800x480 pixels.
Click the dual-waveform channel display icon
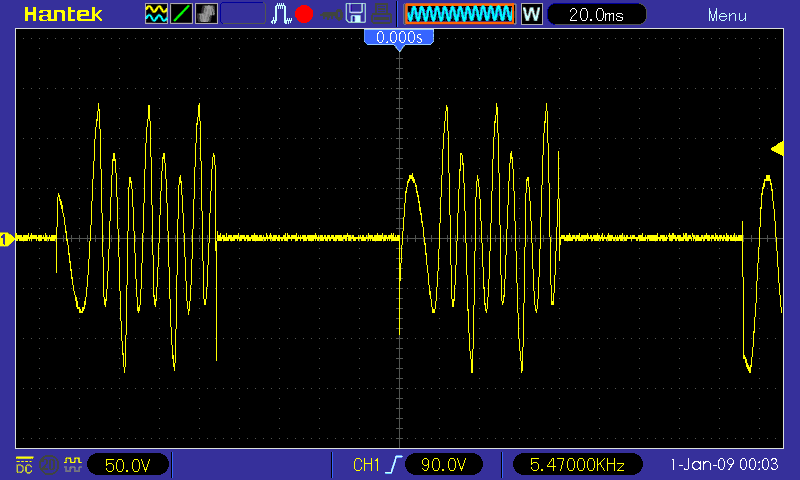(156, 14)
